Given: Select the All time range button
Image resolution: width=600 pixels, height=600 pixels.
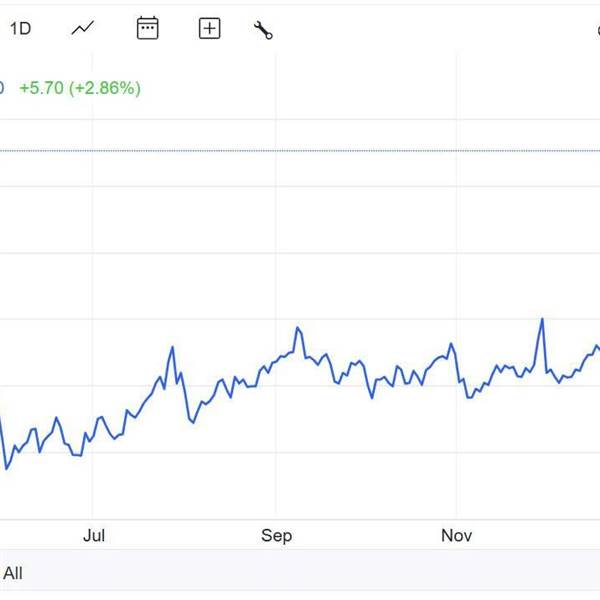Looking at the screenshot, I should point(13,573).
